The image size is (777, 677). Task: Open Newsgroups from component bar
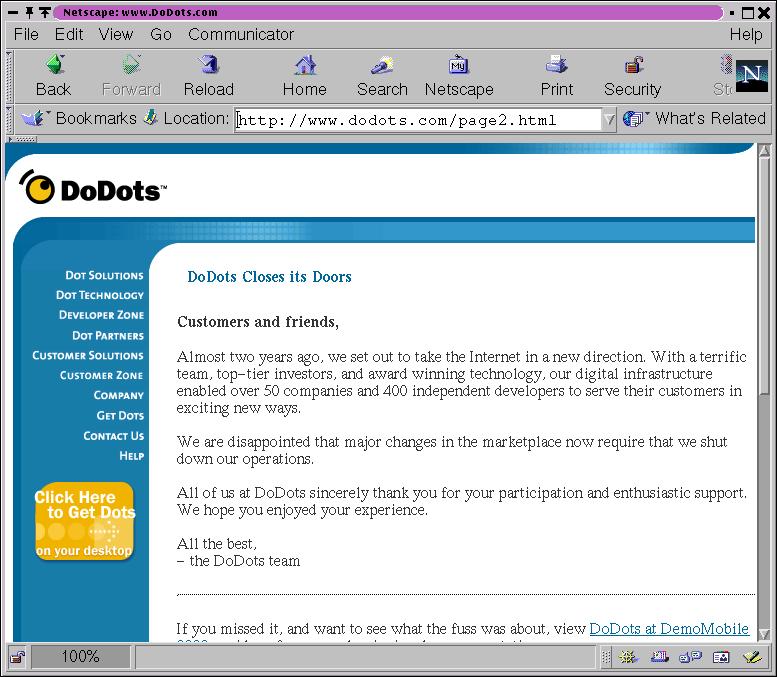coord(690,658)
